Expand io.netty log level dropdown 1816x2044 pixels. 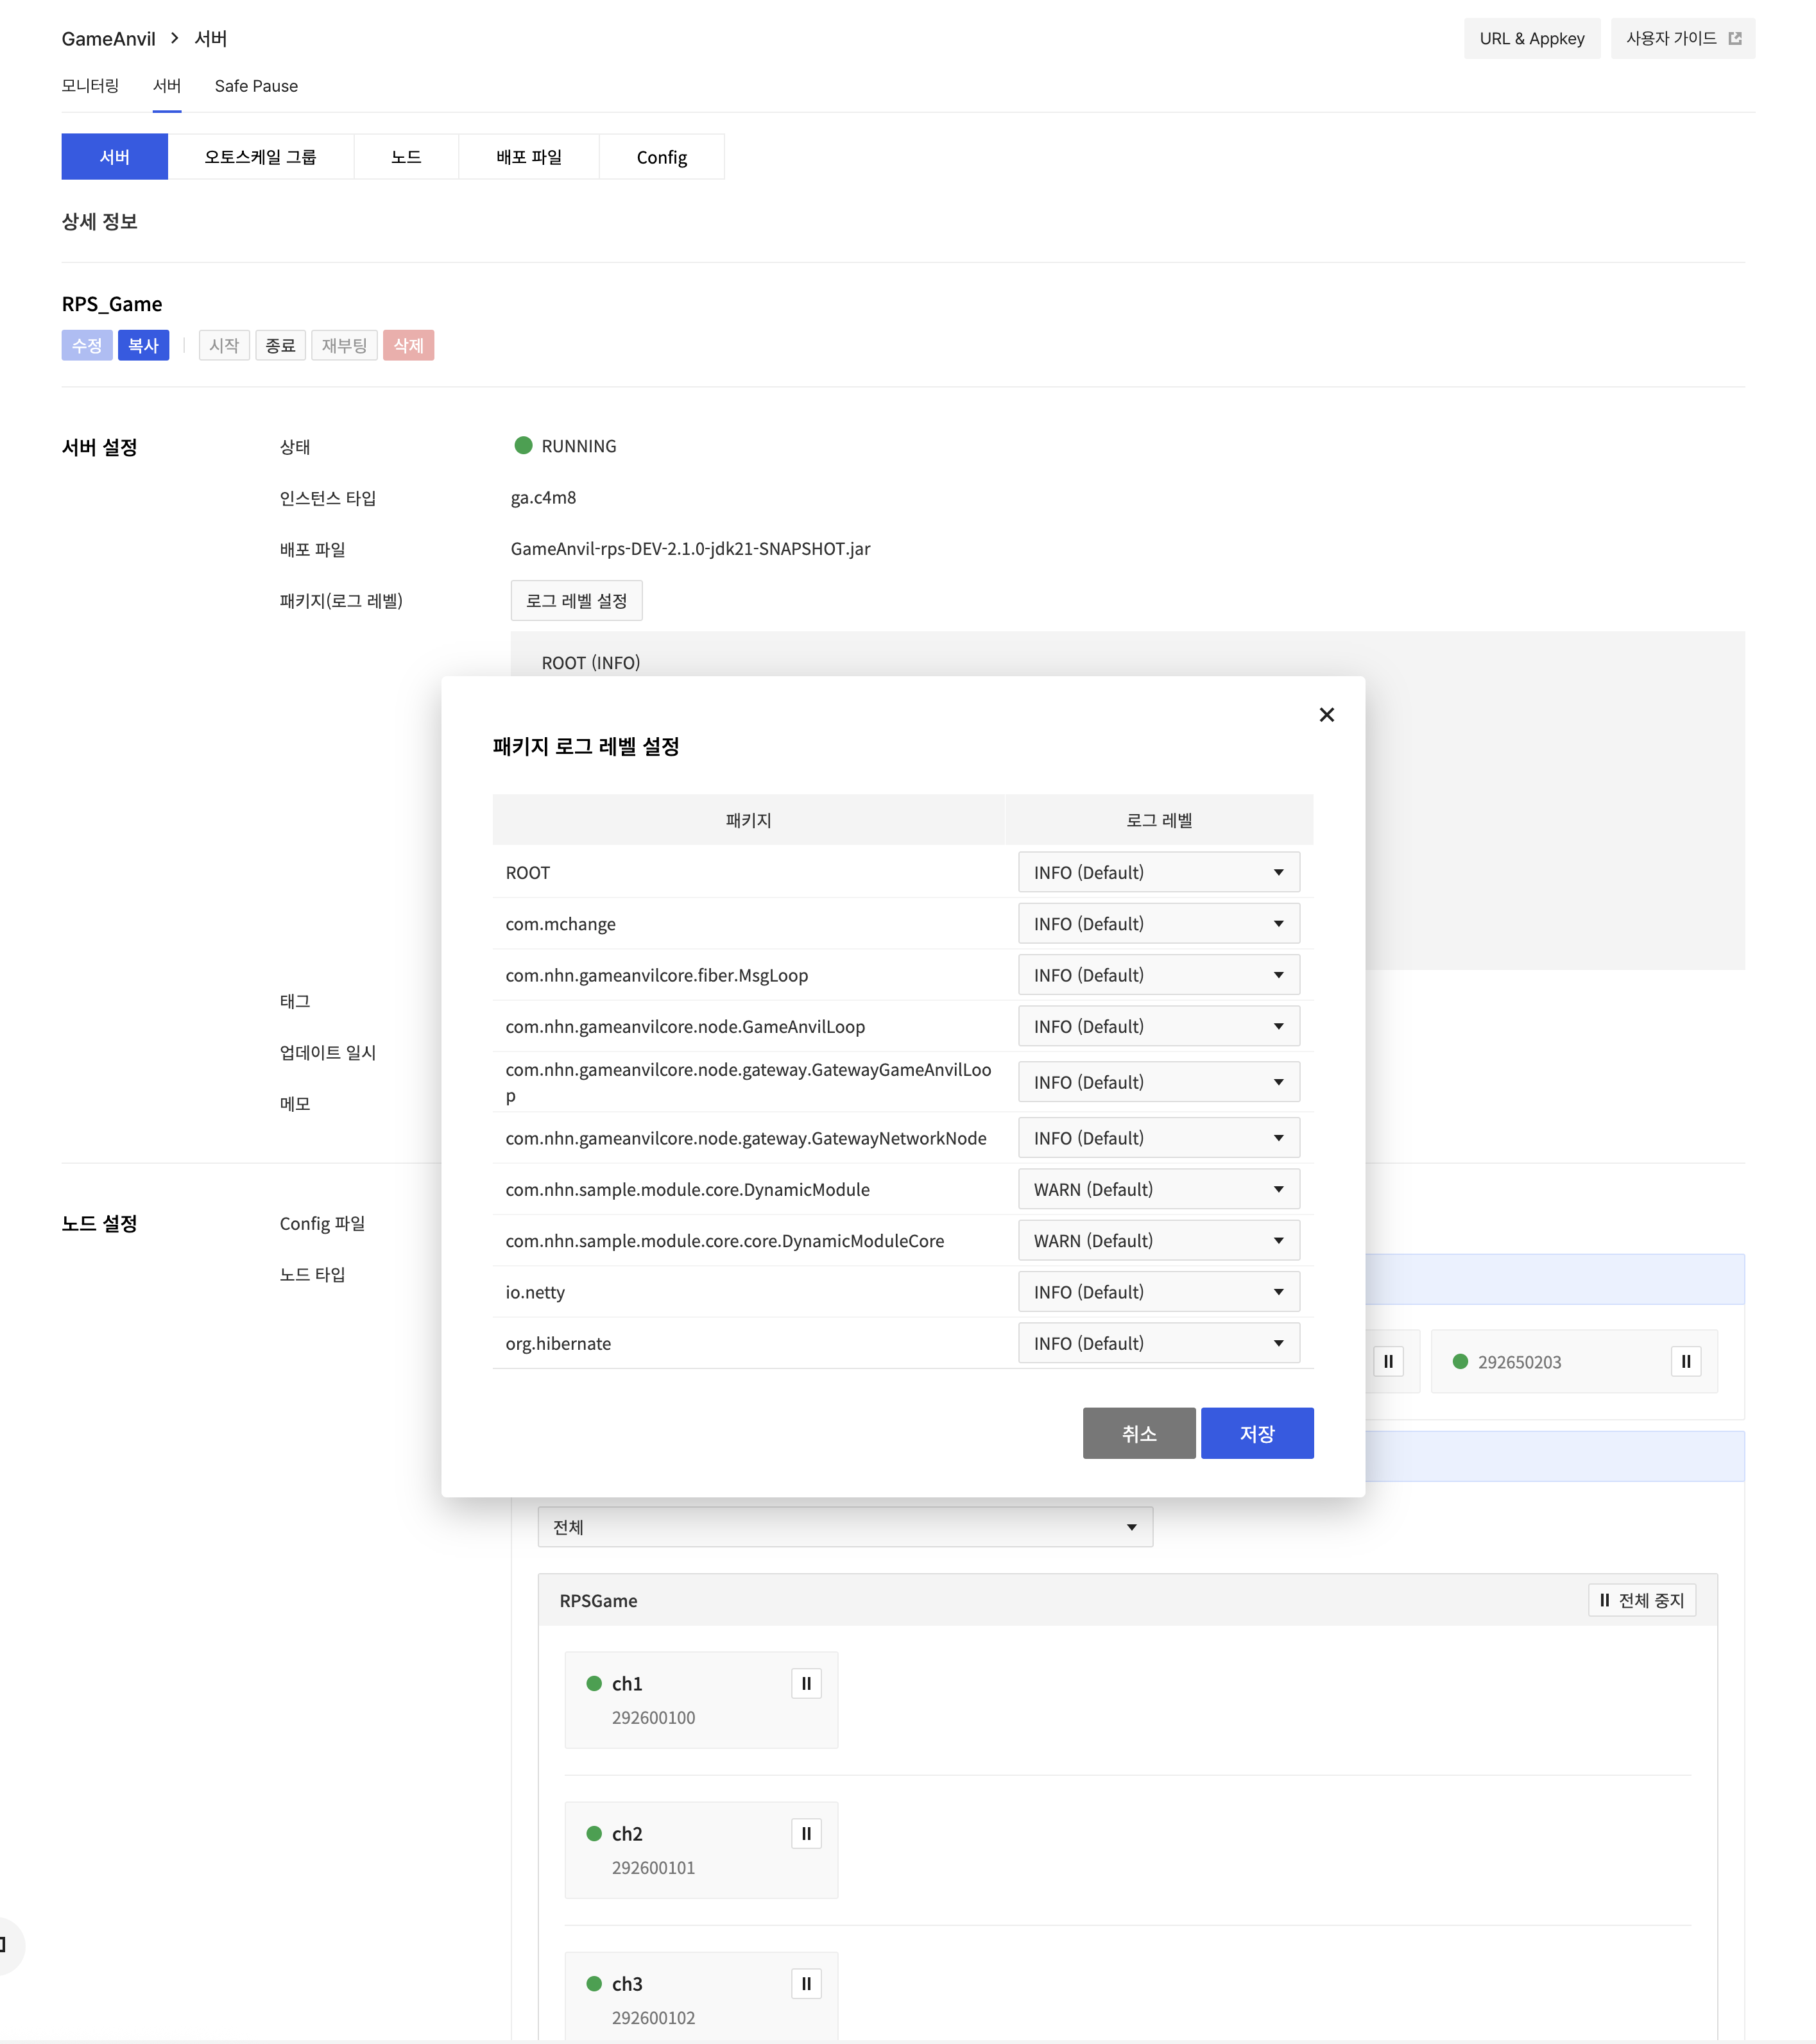pyautogui.click(x=1158, y=1292)
